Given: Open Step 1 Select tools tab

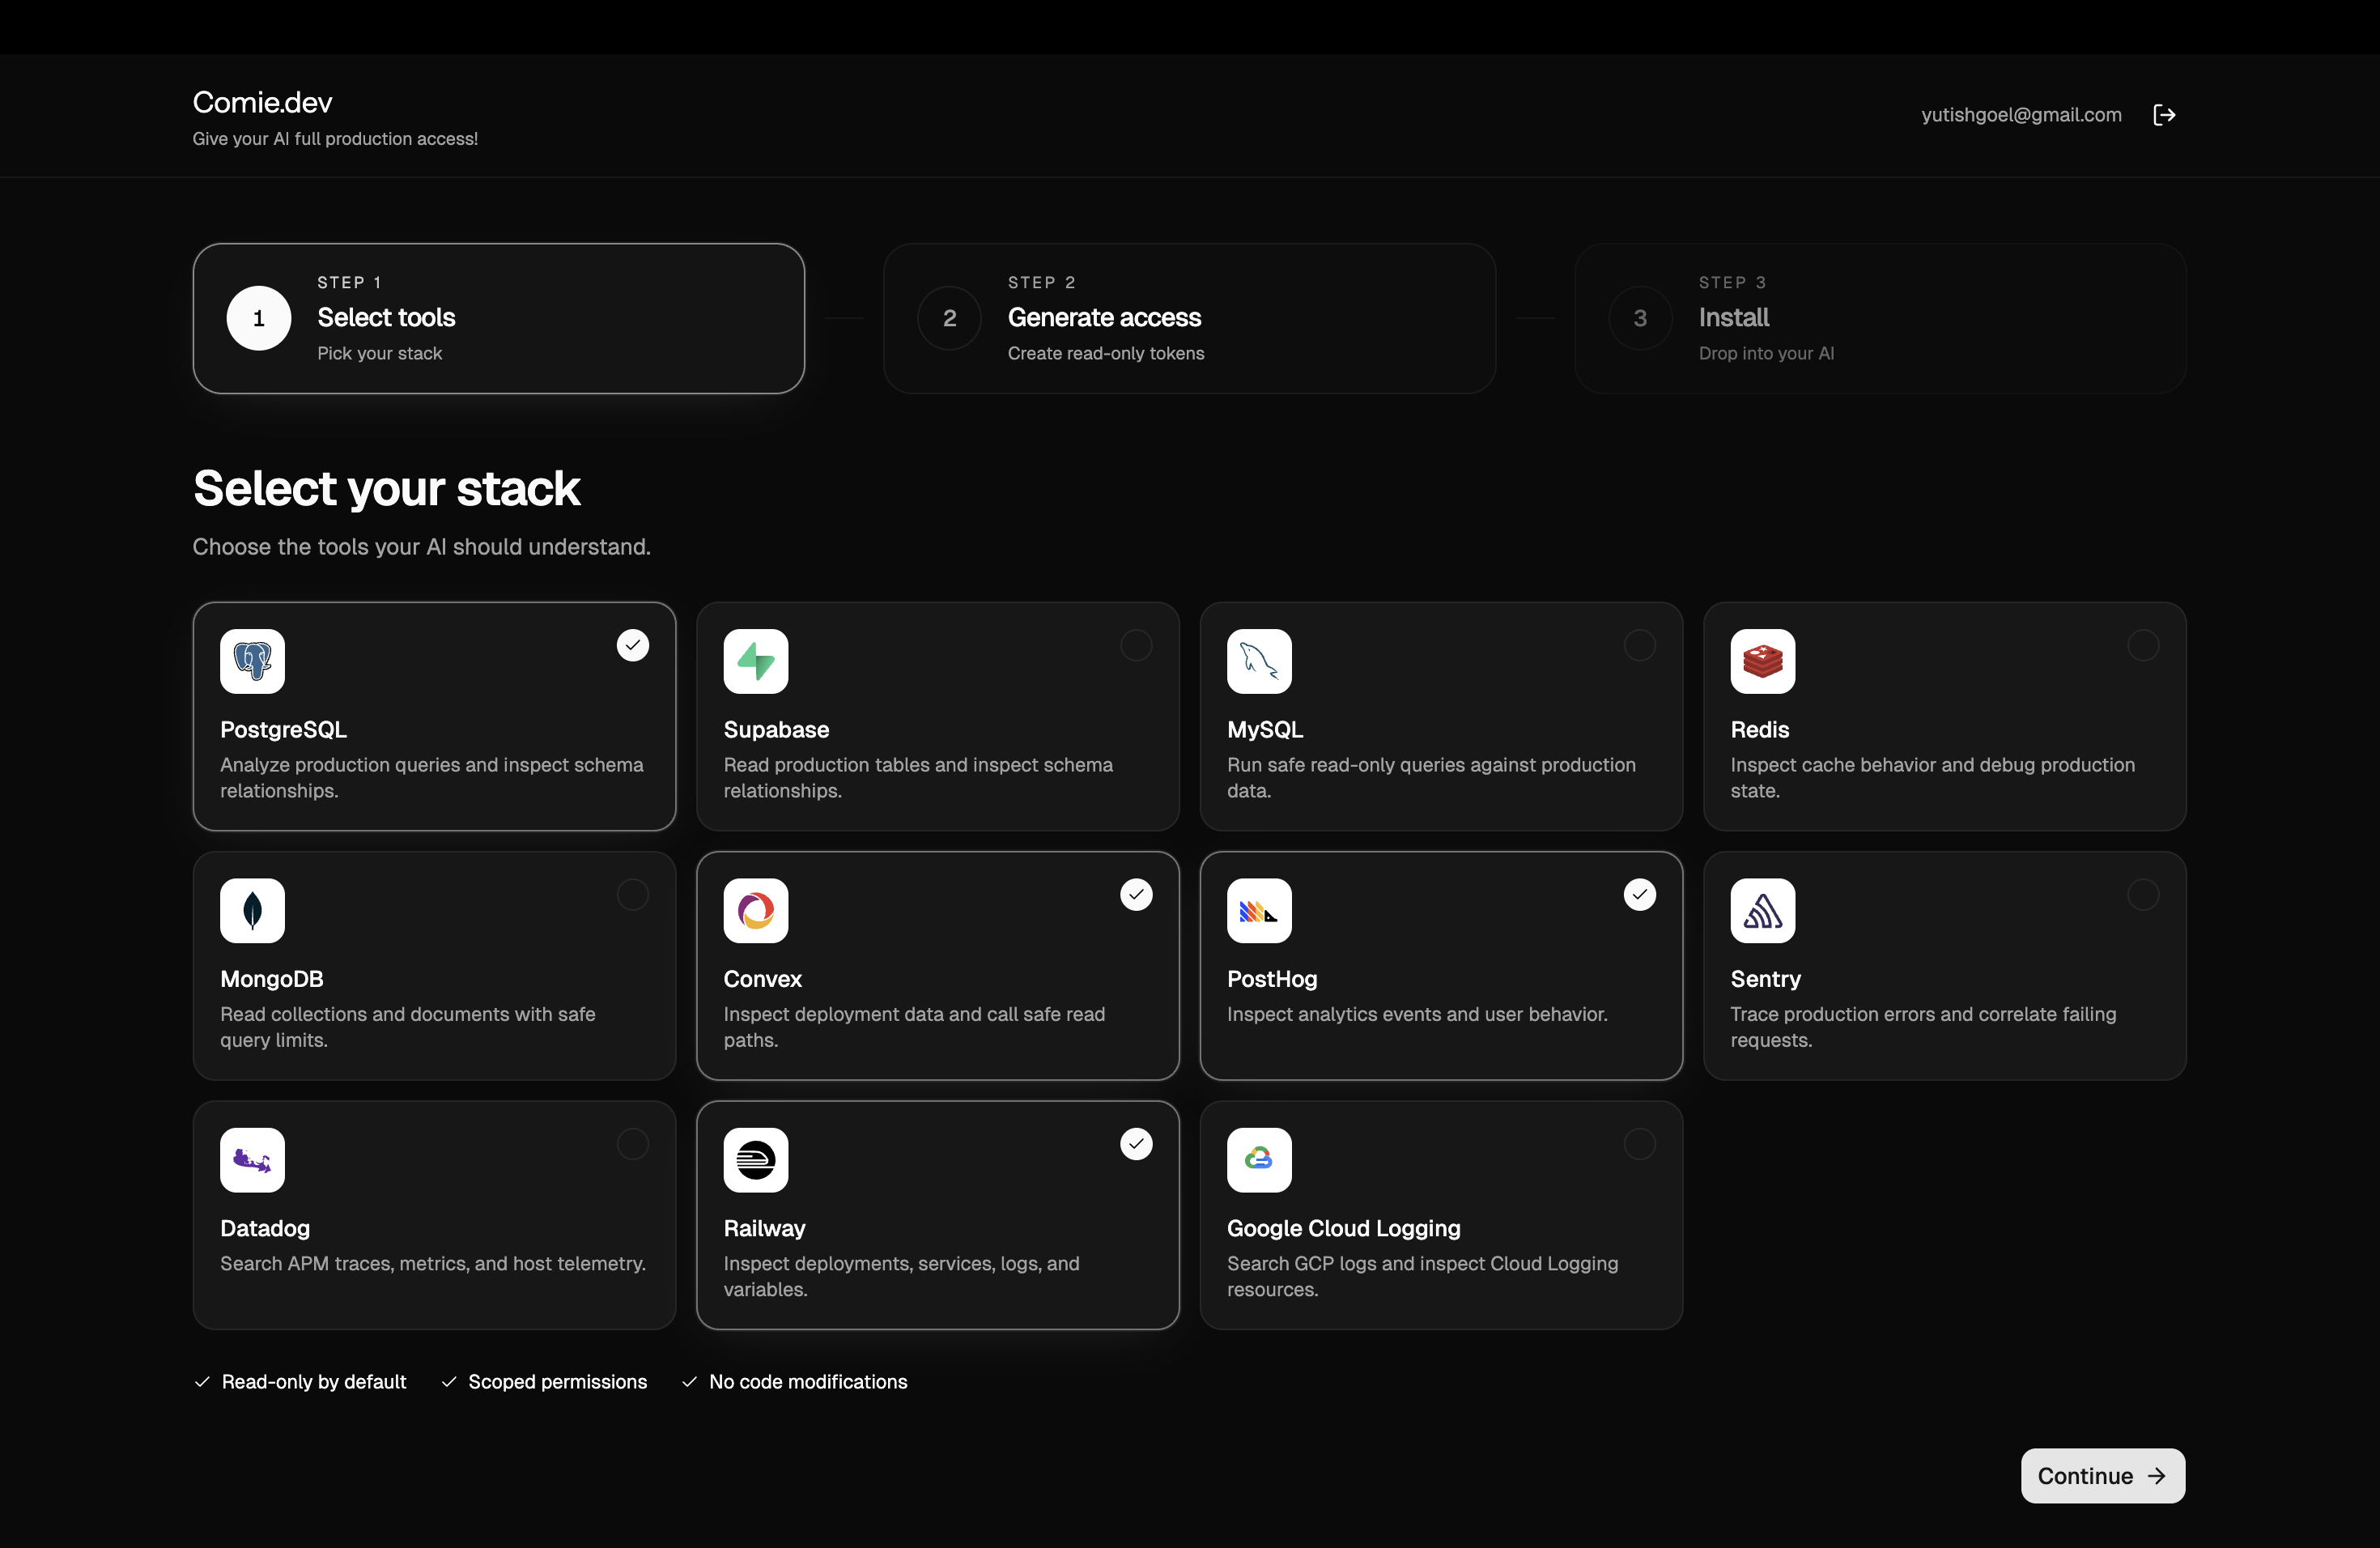Looking at the screenshot, I should point(499,318).
